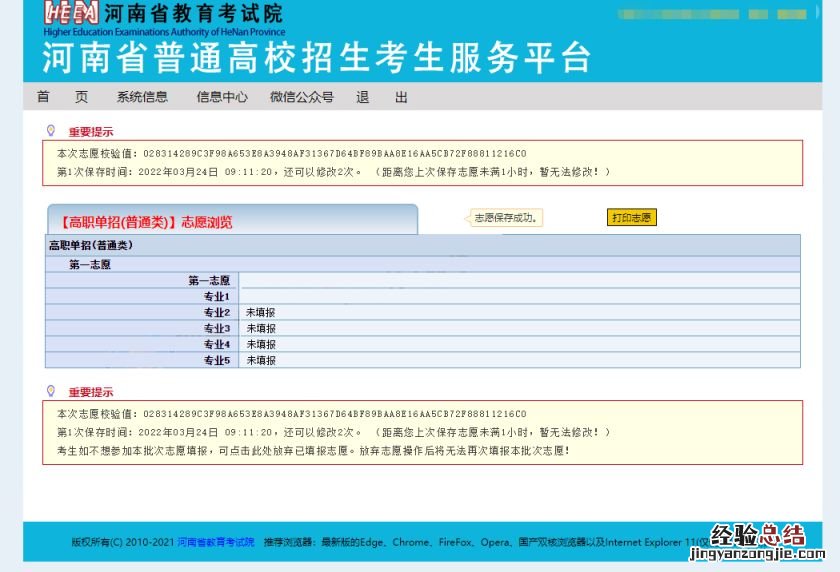Click the 志愿保存成功 notification bubble
The height and width of the screenshot is (572, 840).
click(x=506, y=218)
